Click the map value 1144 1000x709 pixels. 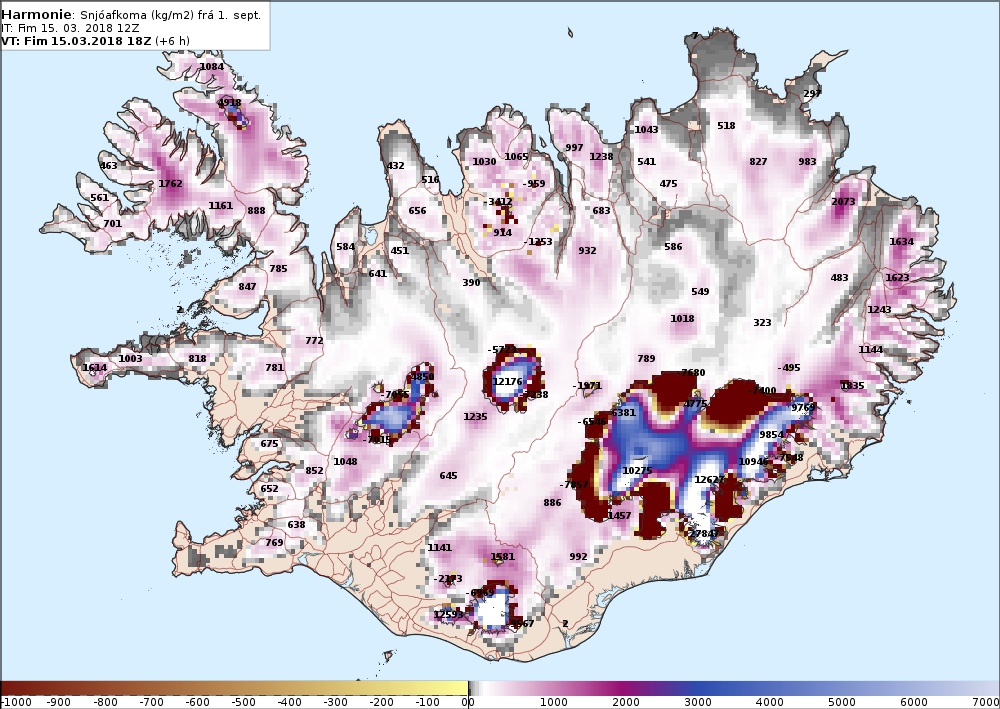point(871,349)
